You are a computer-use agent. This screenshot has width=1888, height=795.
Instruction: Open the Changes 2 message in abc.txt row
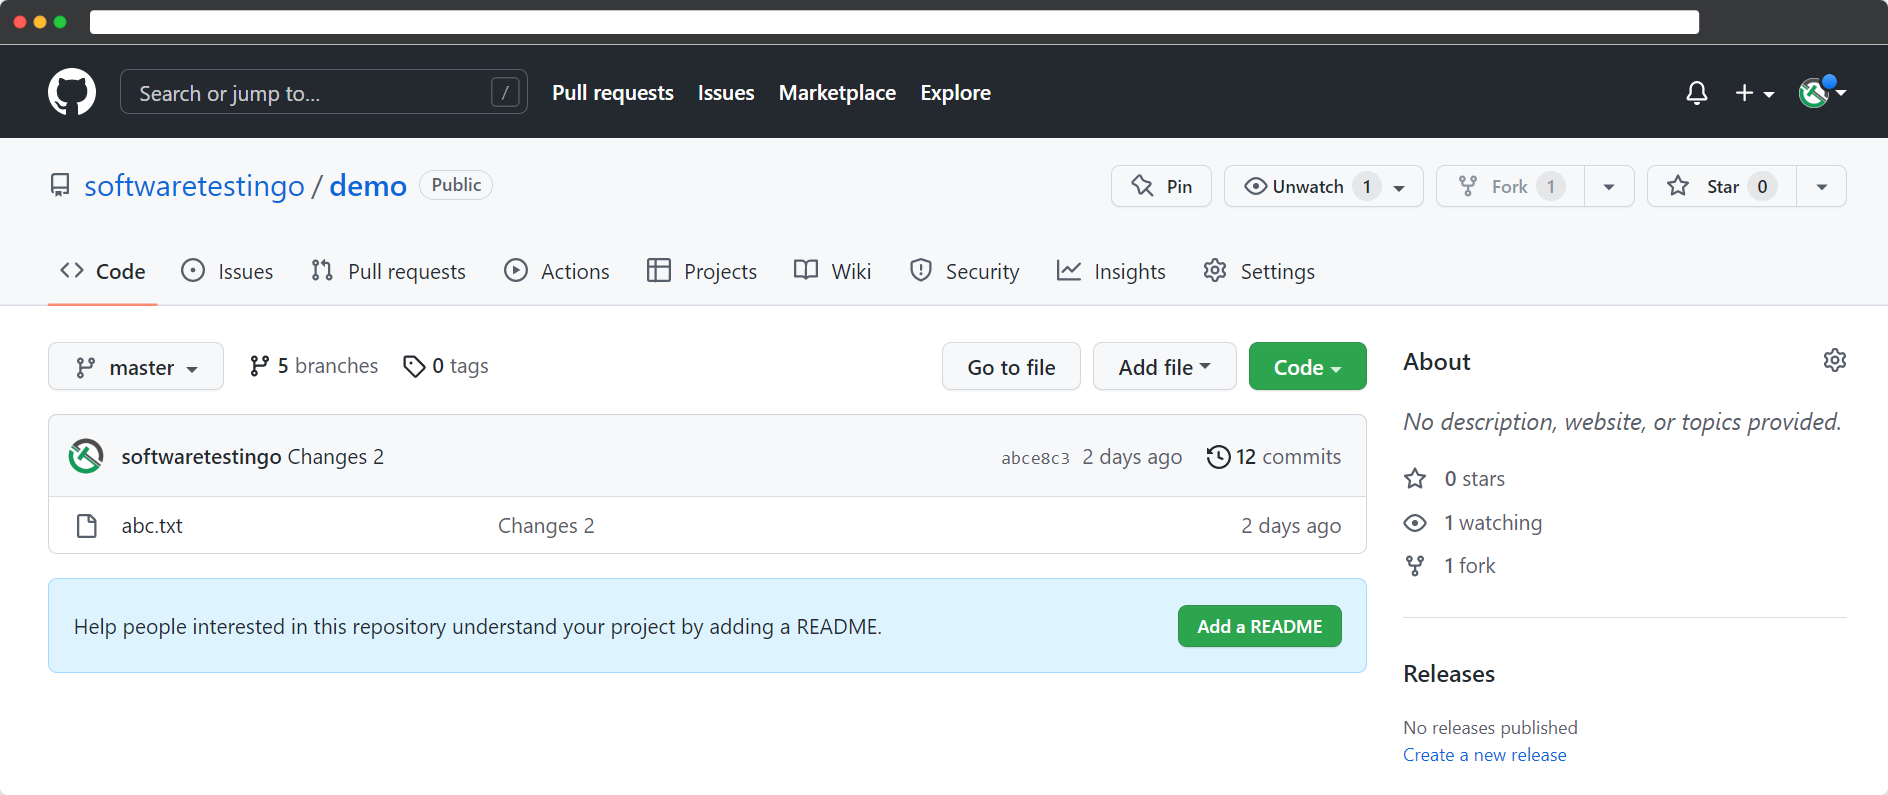[546, 526]
